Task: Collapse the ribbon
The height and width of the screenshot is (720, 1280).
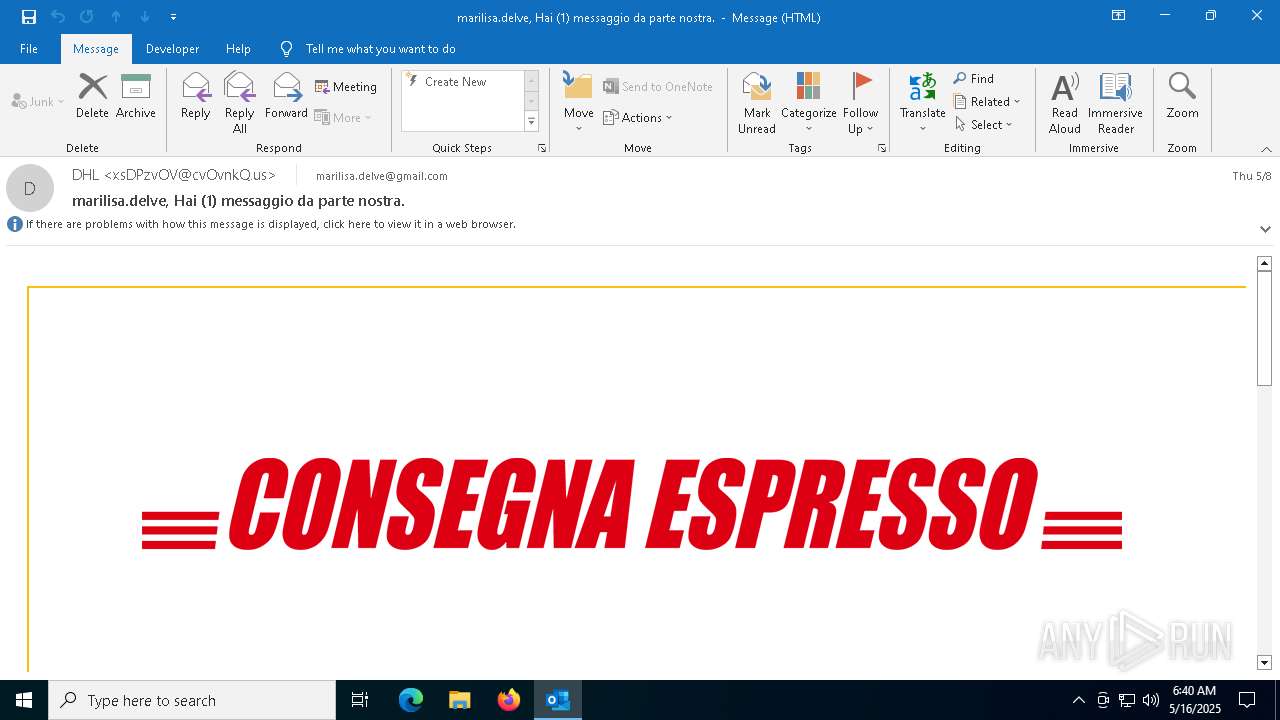Action: tap(1266, 149)
